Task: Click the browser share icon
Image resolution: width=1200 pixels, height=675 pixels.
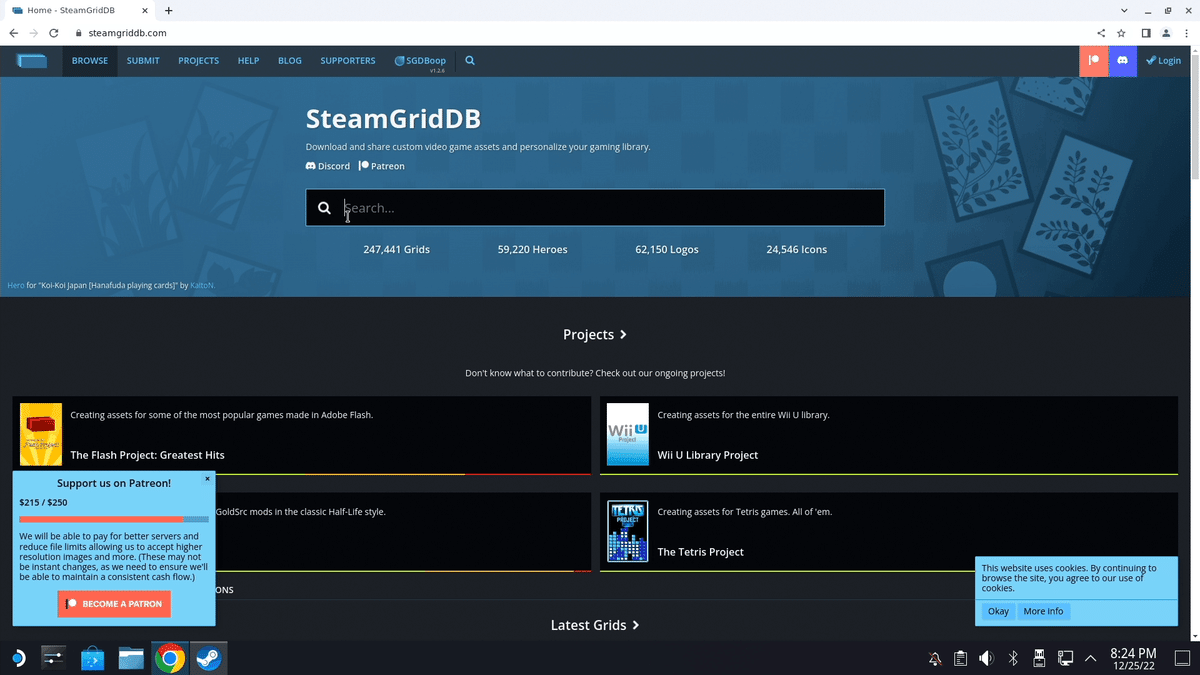Action: coord(1101,33)
